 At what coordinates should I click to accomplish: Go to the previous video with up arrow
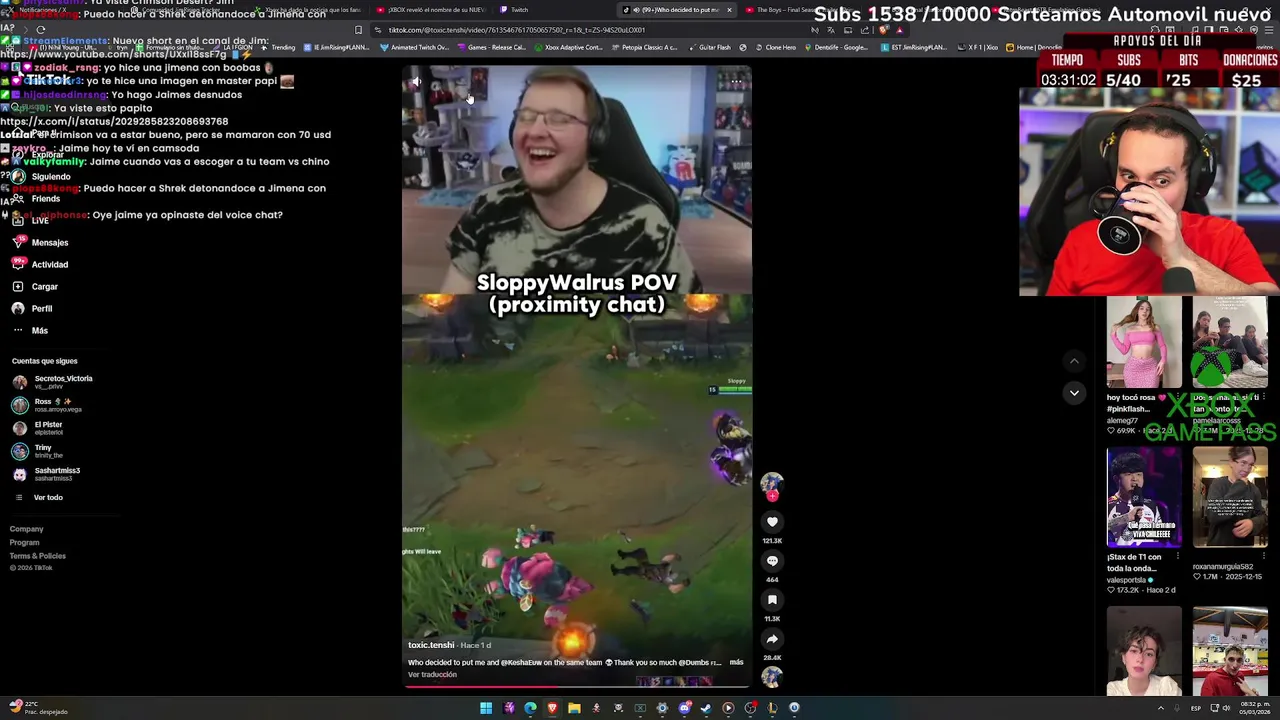coord(1074,361)
